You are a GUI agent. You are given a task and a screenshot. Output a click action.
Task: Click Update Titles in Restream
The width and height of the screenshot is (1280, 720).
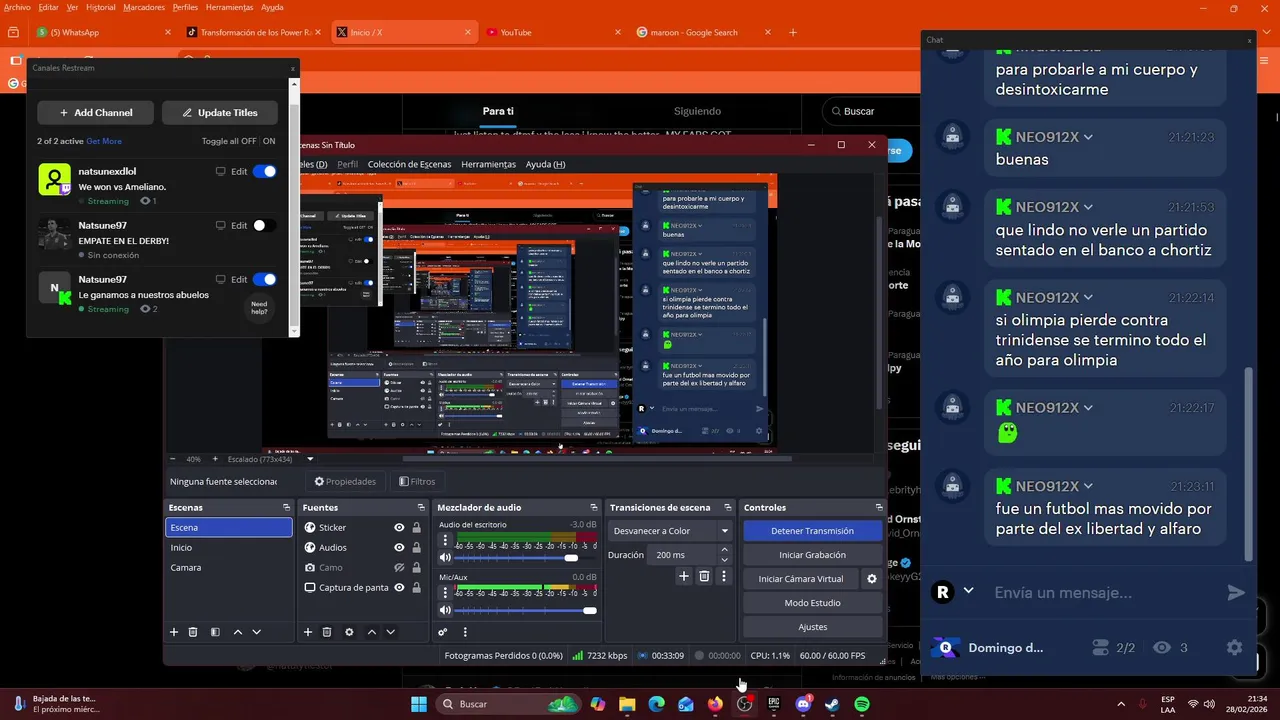220,113
